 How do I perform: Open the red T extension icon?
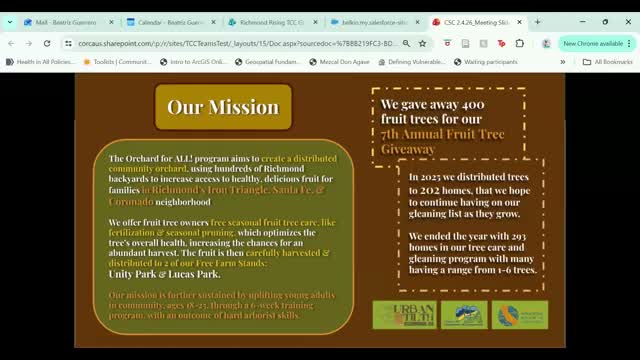pyautogui.click(x=501, y=43)
